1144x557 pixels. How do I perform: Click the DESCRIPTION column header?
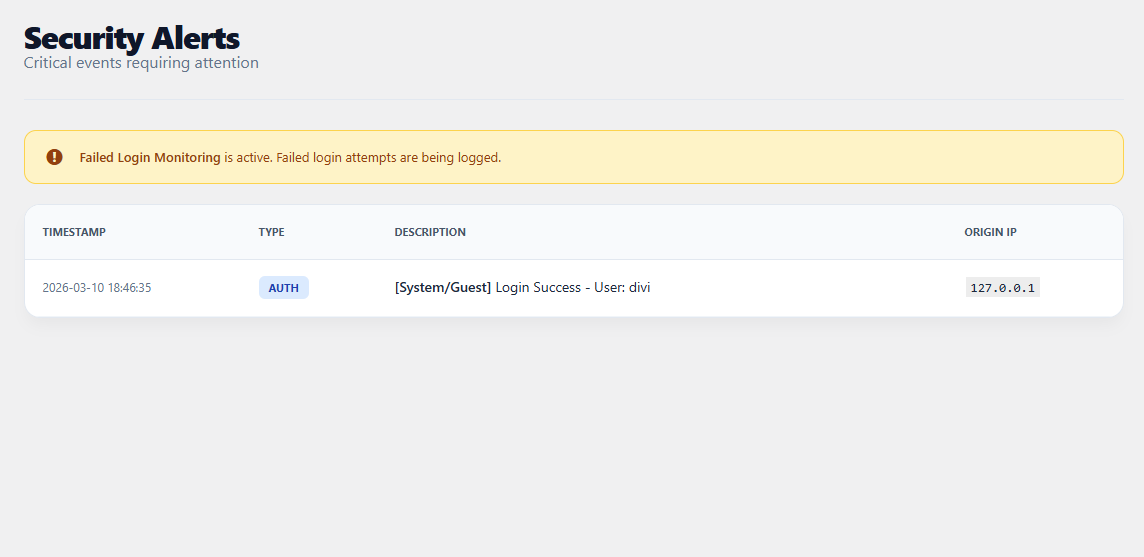pyautogui.click(x=430, y=232)
